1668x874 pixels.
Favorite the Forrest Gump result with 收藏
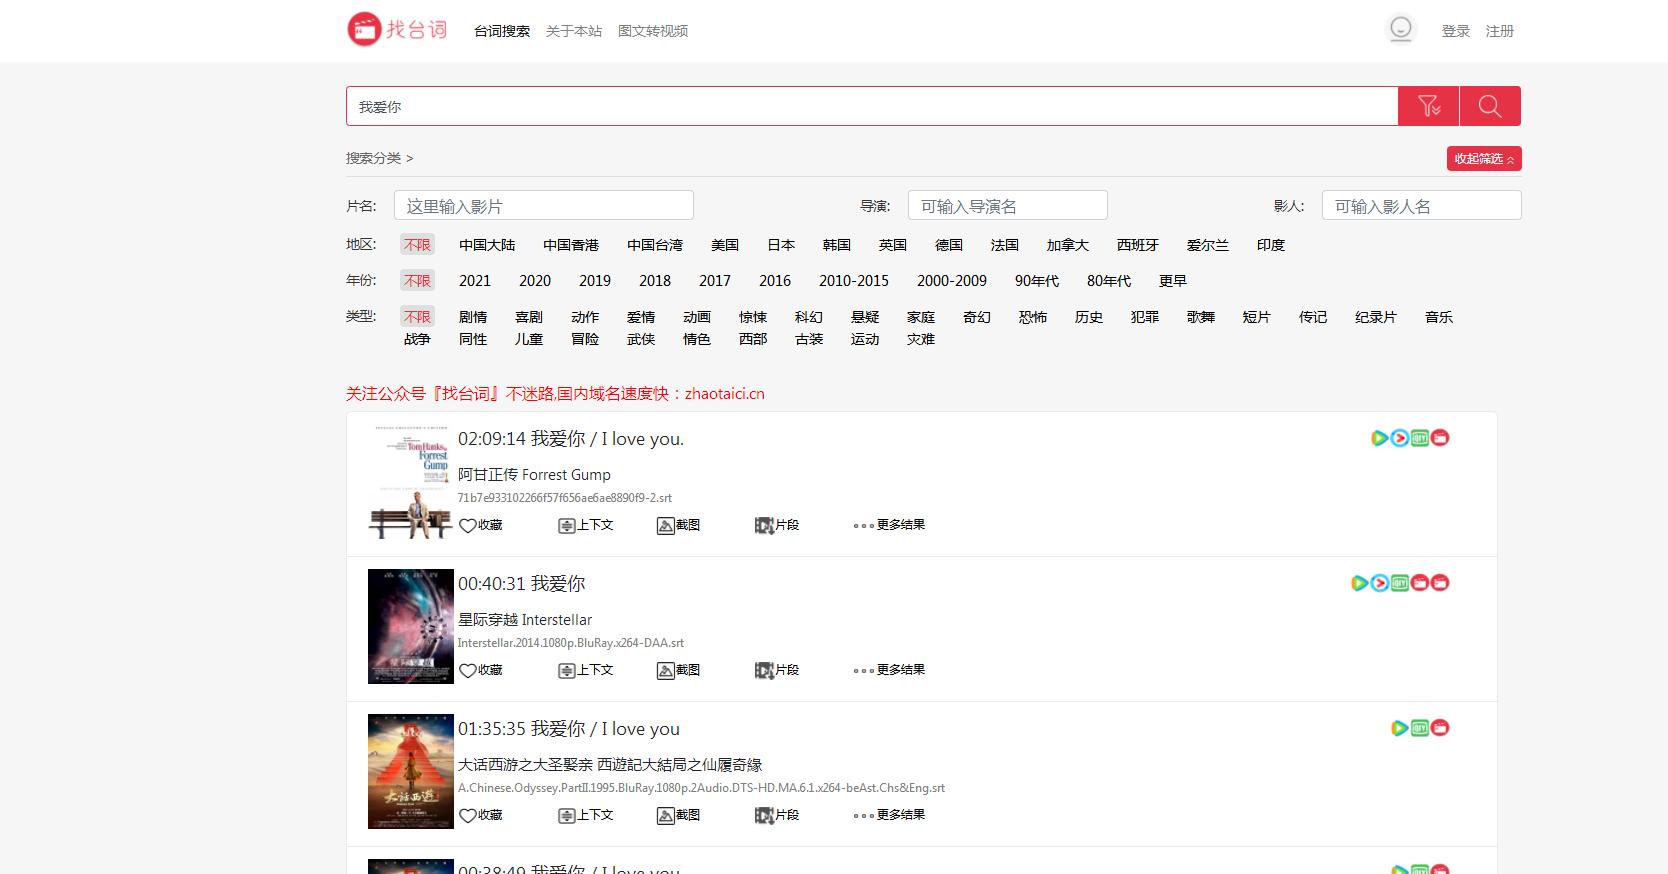[481, 525]
